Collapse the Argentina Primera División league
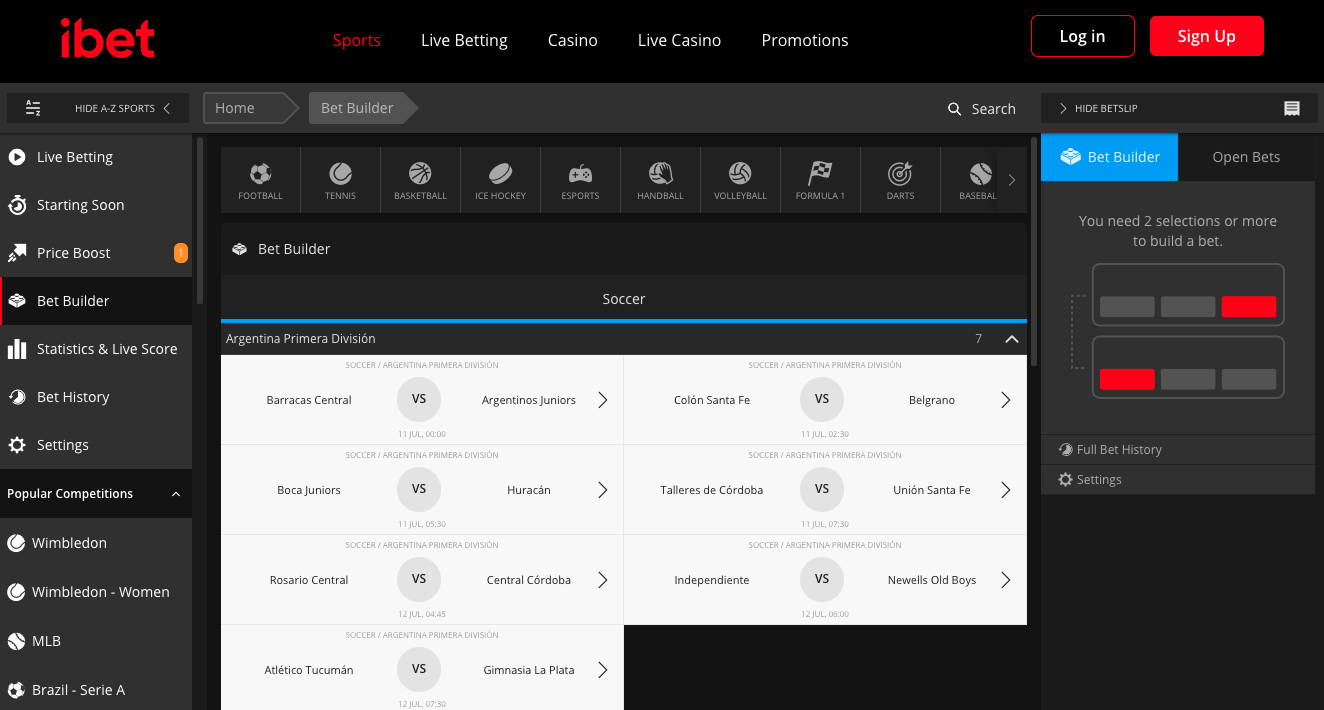This screenshot has height=710, width=1324. tap(1011, 339)
